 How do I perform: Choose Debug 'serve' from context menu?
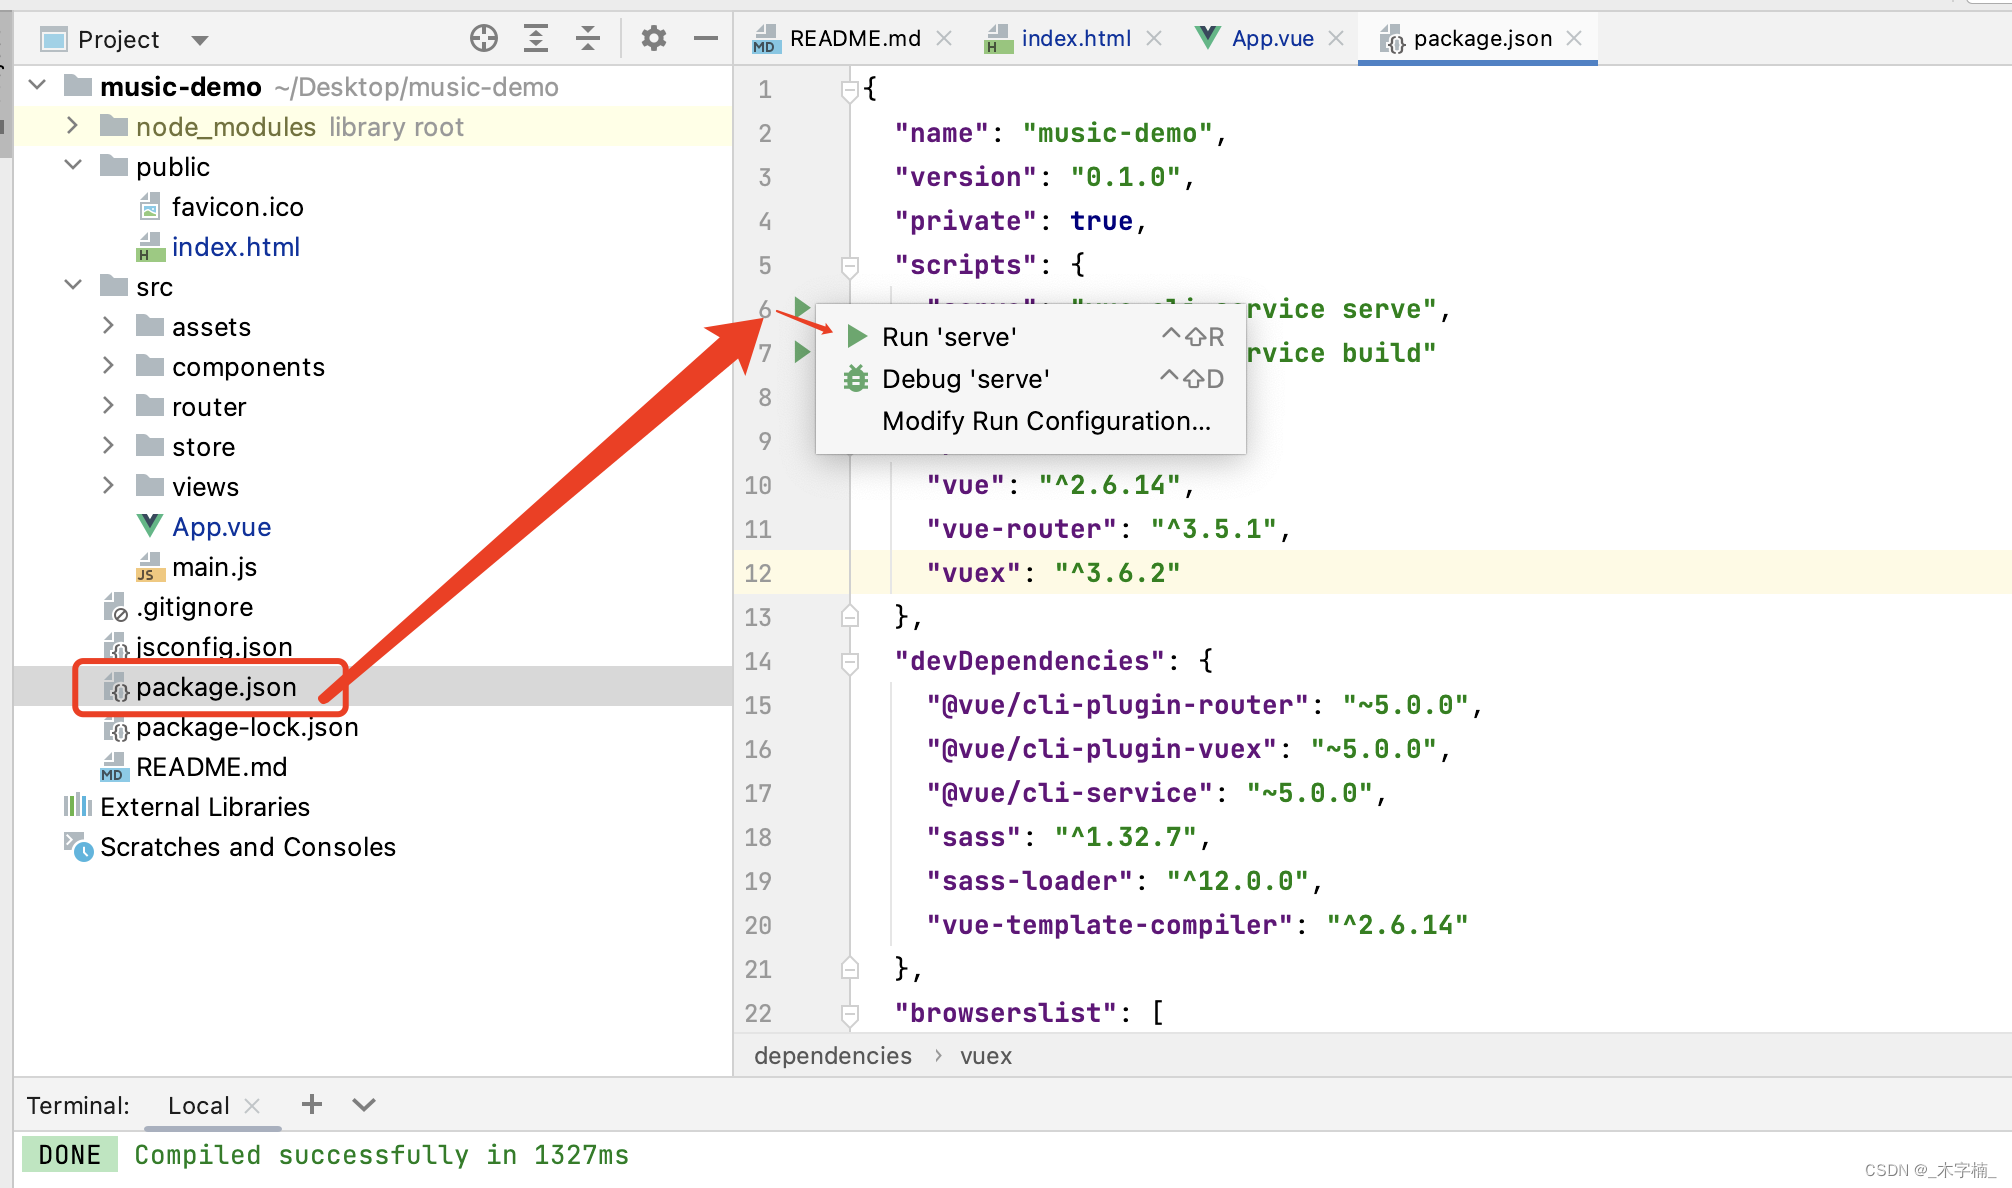tap(965, 379)
